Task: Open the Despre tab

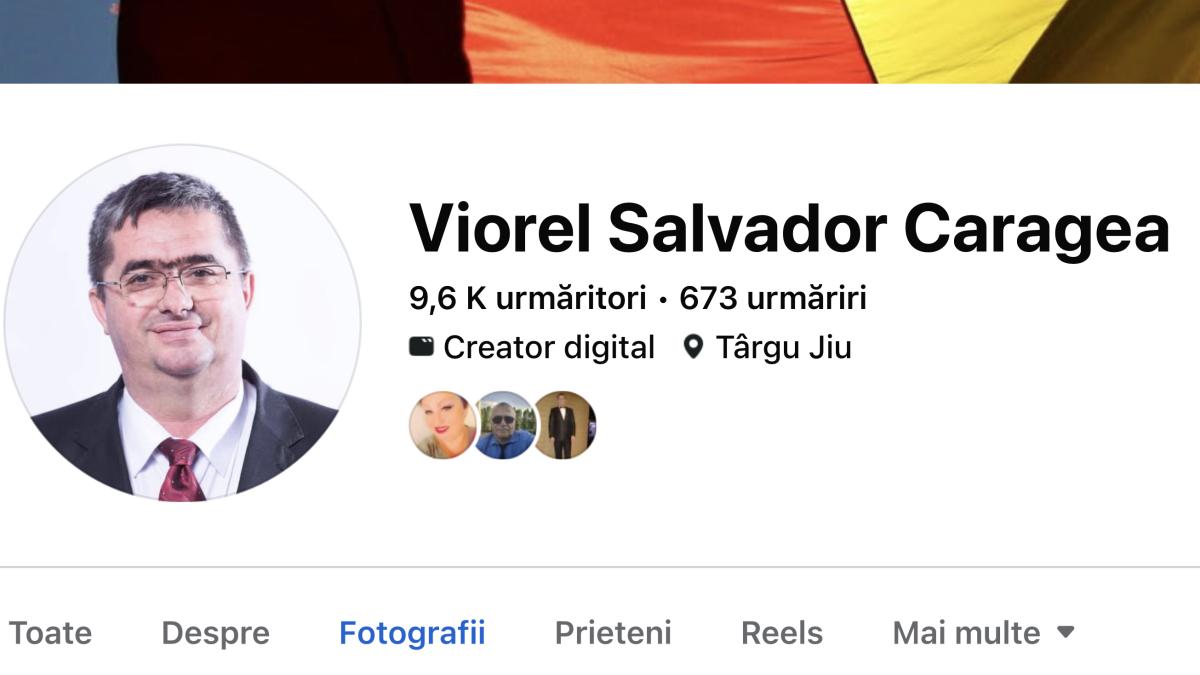Action: pyautogui.click(x=215, y=632)
